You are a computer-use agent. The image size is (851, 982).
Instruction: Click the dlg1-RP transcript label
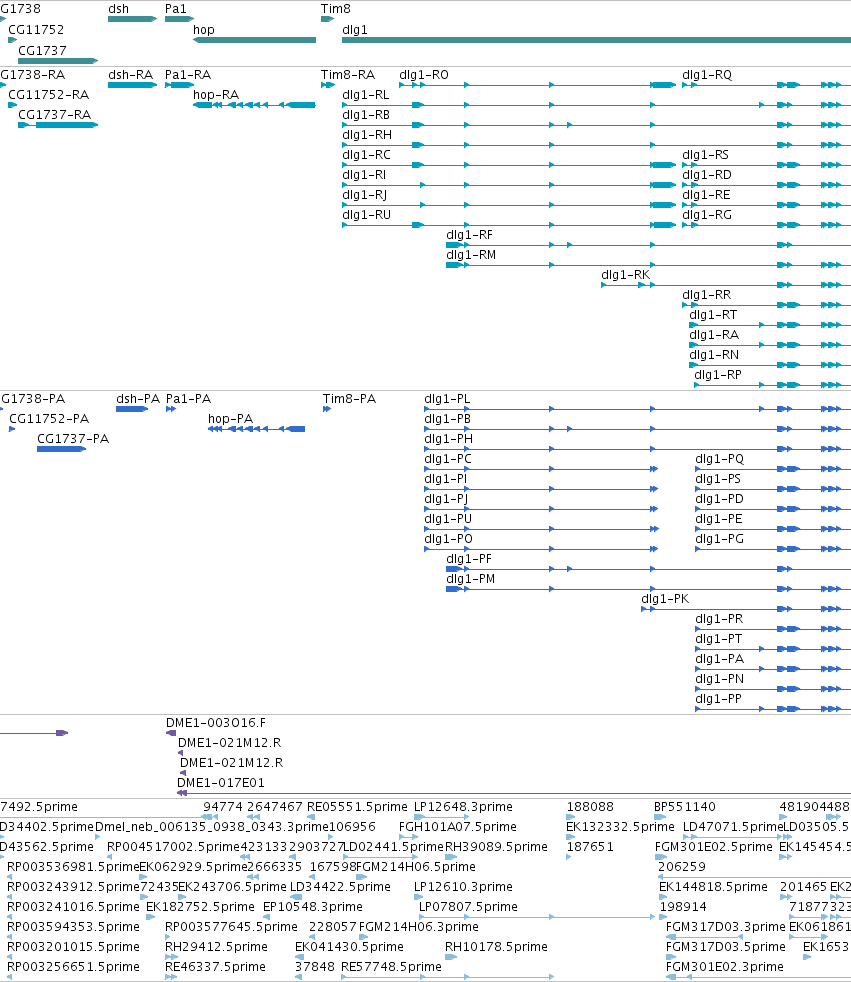pos(718,375)
